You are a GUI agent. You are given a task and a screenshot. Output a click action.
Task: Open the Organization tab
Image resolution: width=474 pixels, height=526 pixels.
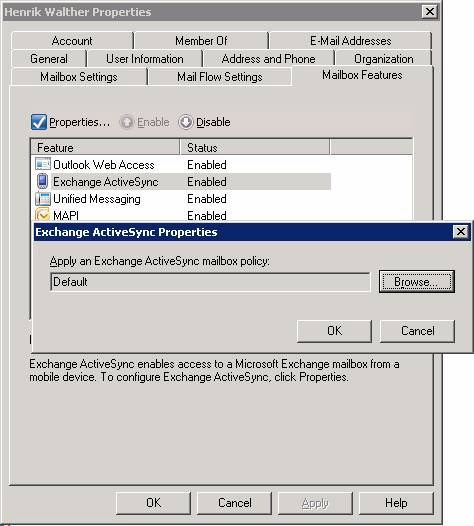(383, 59)
